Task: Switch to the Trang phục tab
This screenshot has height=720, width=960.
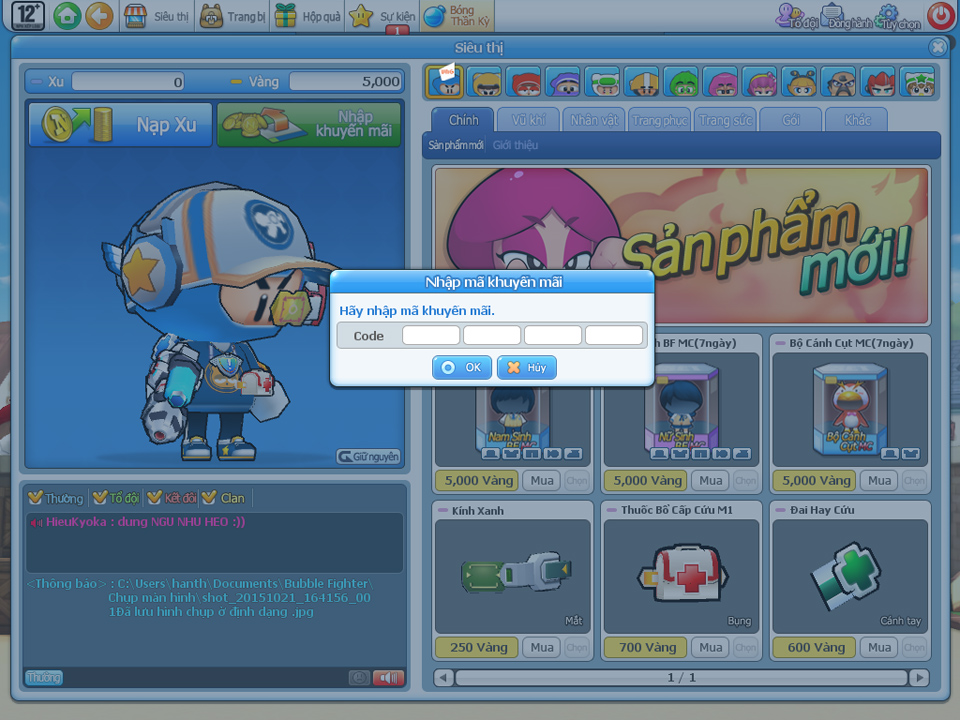Action: pos(659,120)
